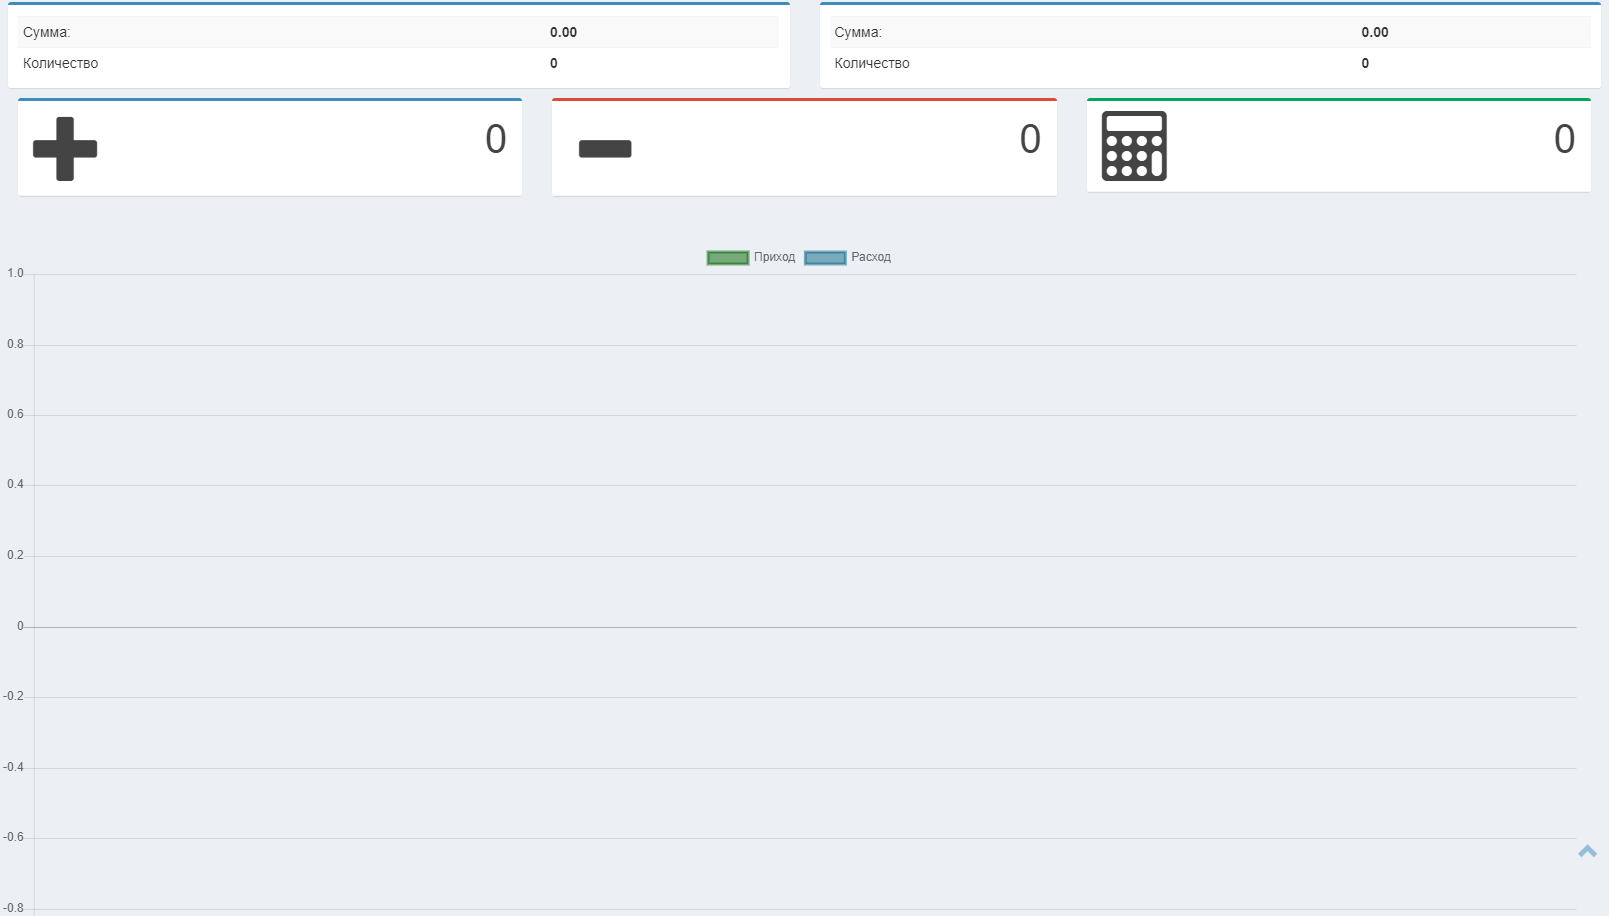The width and height of the screenshot is (1609, 916).
Task: Click the 0.00 sum value in the left panel
Action: pos(563,32)
